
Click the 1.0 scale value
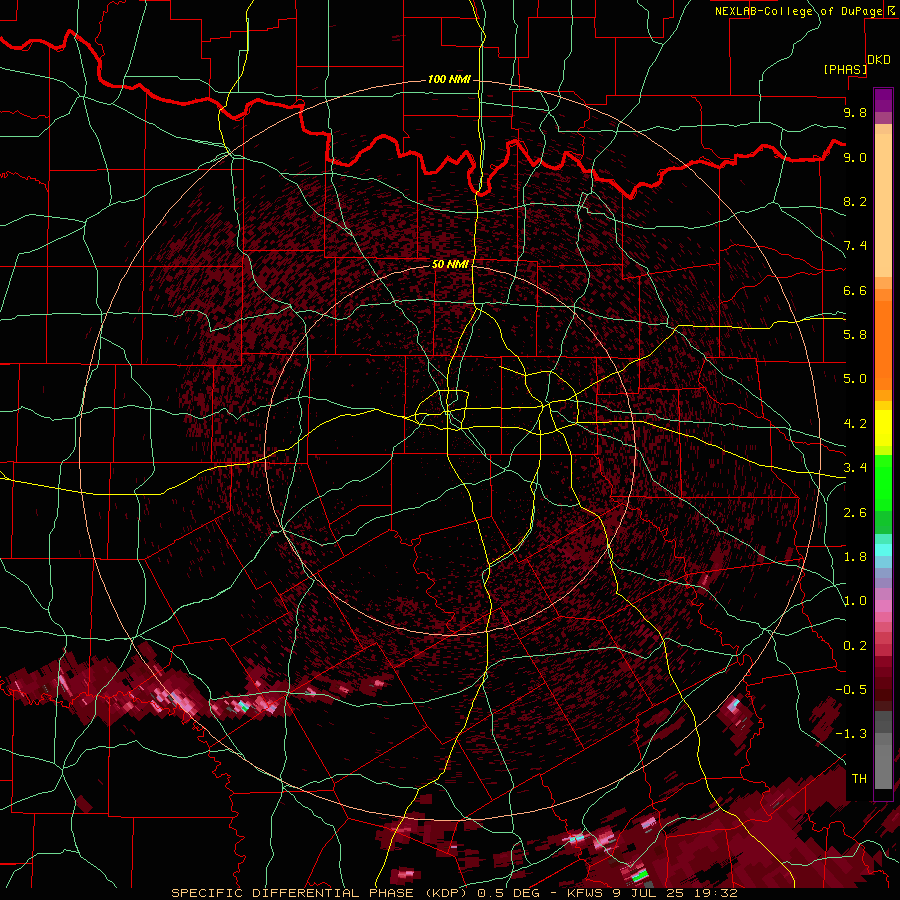855,601
